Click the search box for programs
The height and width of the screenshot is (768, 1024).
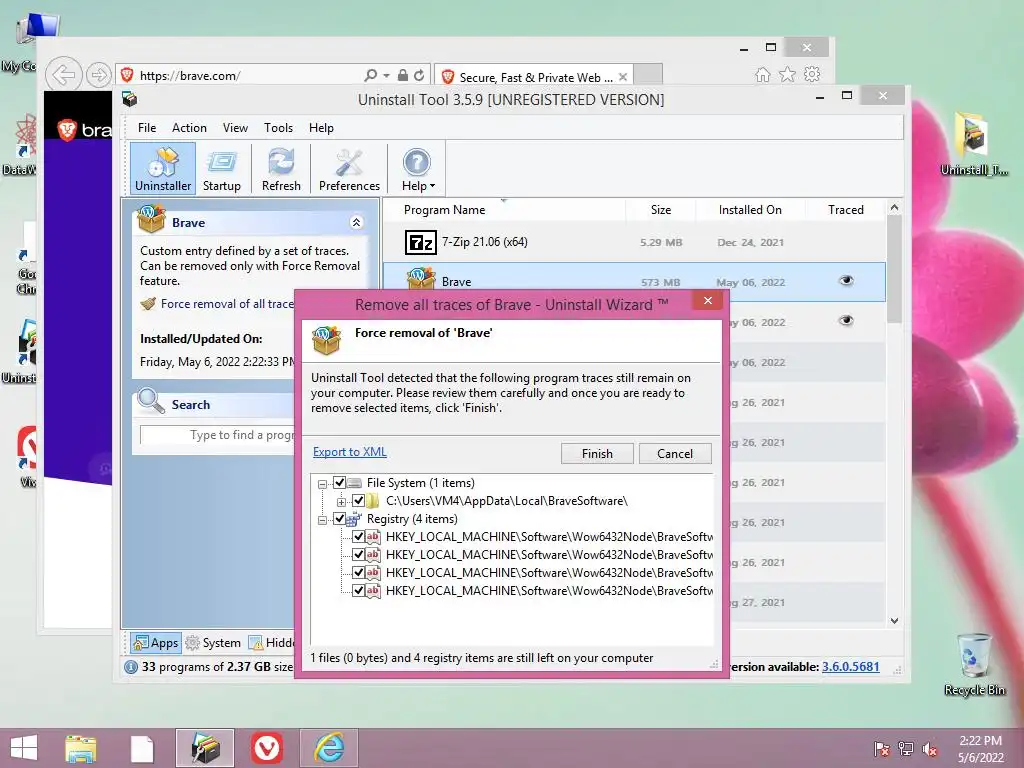[217, 435]
